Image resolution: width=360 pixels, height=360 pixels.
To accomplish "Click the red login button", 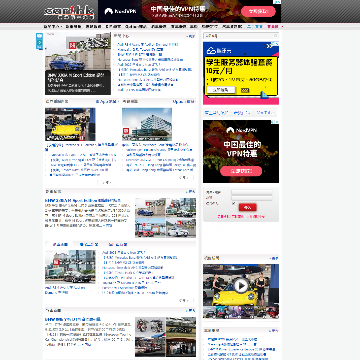I will click(248, 207).
